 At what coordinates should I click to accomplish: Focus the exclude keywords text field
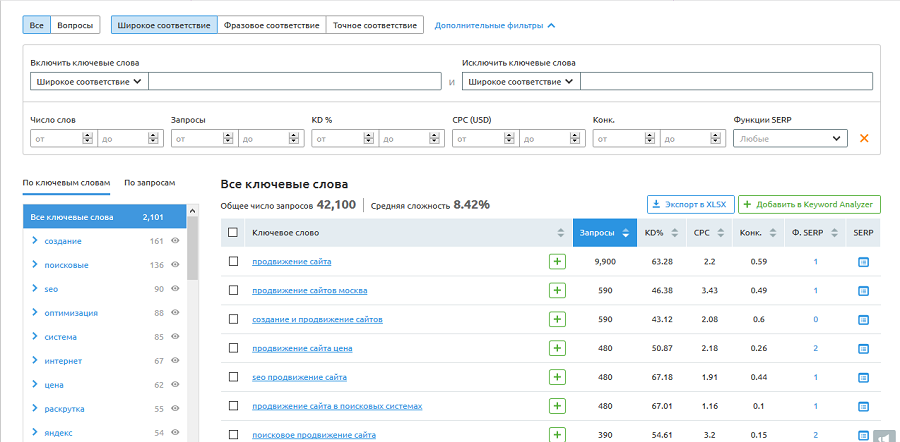[x=726, y=82]
